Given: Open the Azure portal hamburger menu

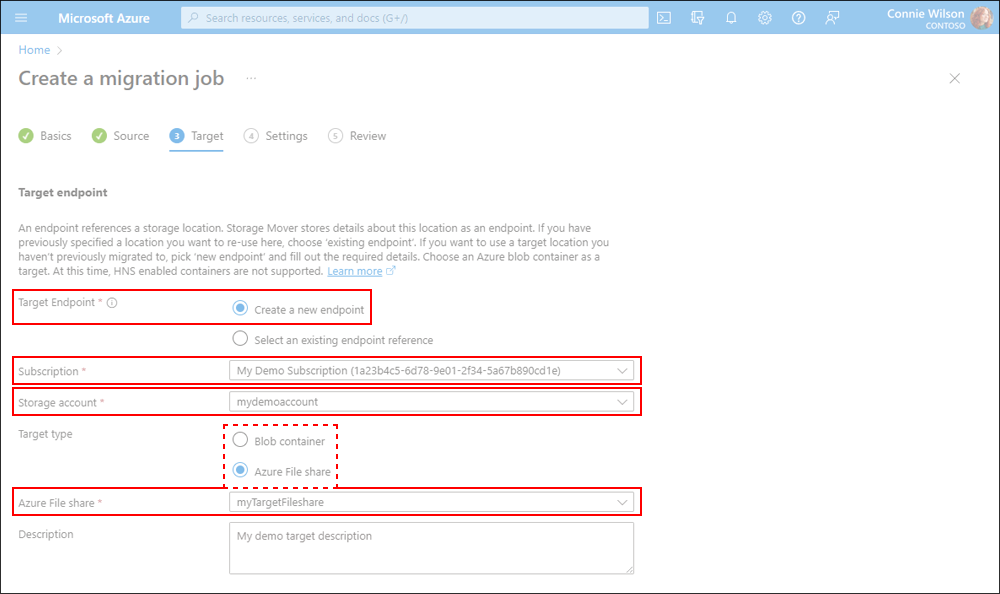Looking at the screenshot, I should [22, 18].
